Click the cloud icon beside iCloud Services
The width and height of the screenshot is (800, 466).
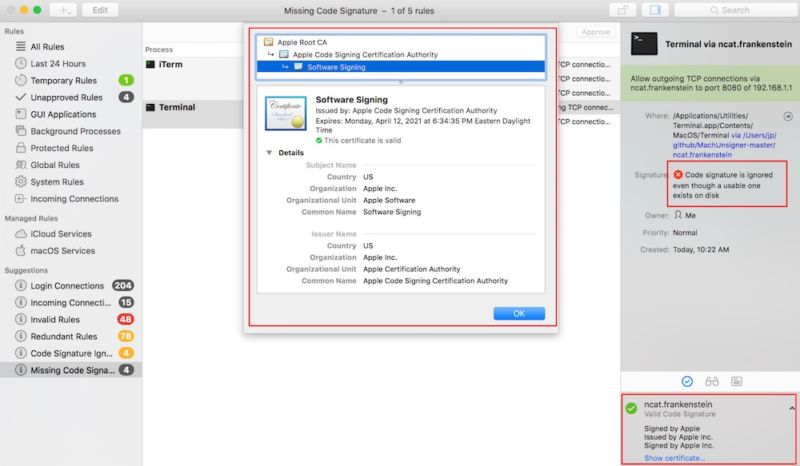coord(20,233)
